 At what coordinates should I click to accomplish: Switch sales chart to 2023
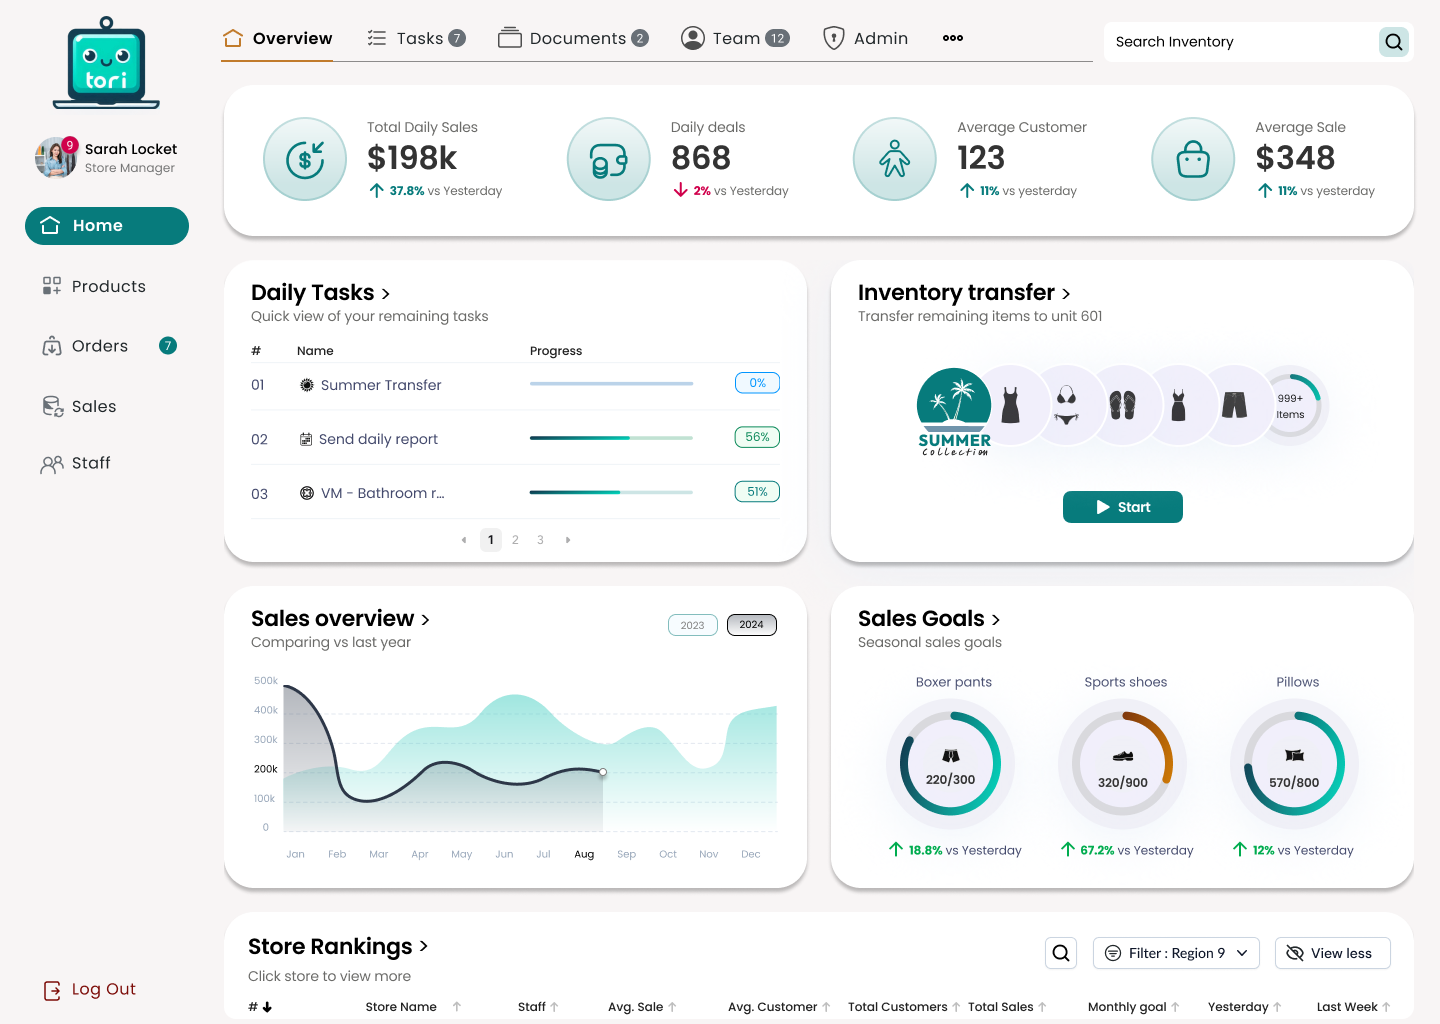coord(692,625)
